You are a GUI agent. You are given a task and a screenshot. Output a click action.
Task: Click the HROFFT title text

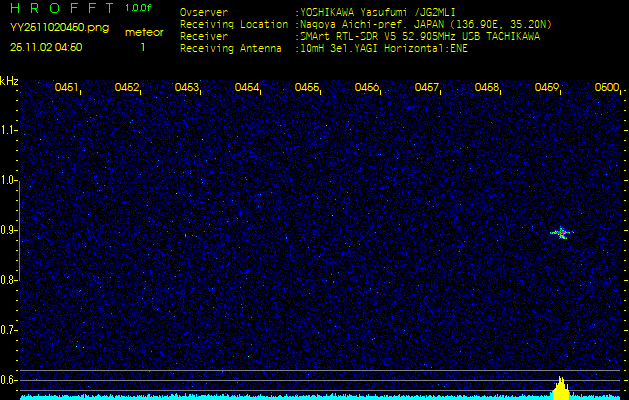tap(62, 8)
